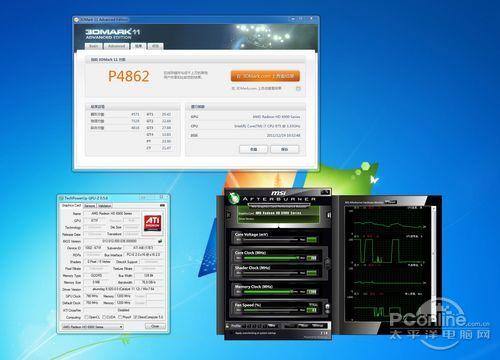Toggle the DirectCompute 5.0 checkbox in GPU-Z
Viewport: 500px width, 360px height.
pyautogui.click(x=135, y=317)
